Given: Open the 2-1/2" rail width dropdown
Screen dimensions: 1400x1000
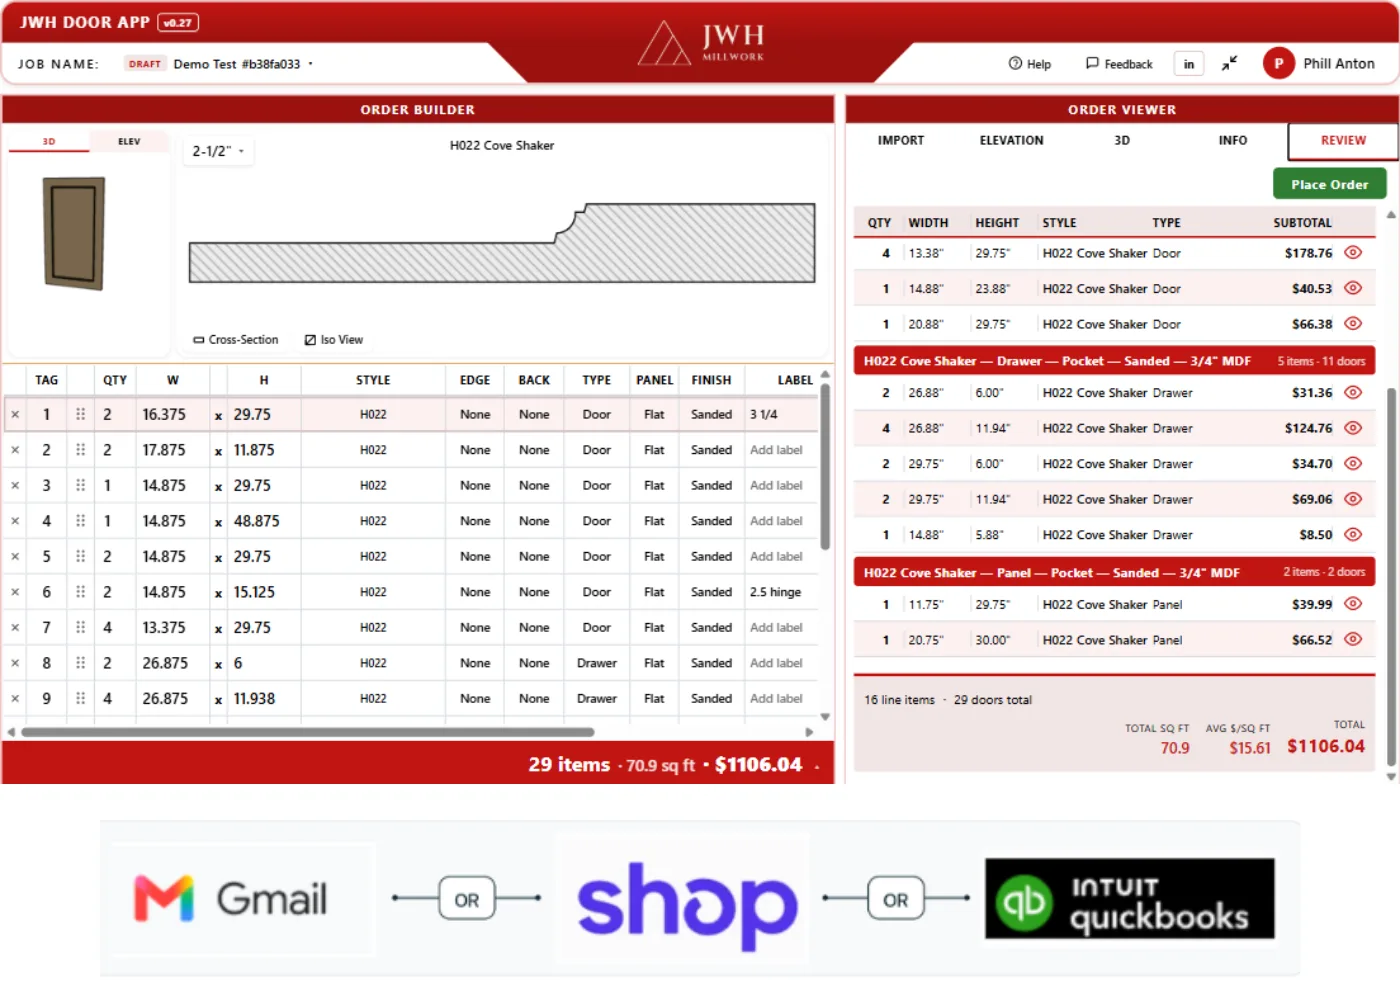Looking at the screenshot, I should click(218, 151).
